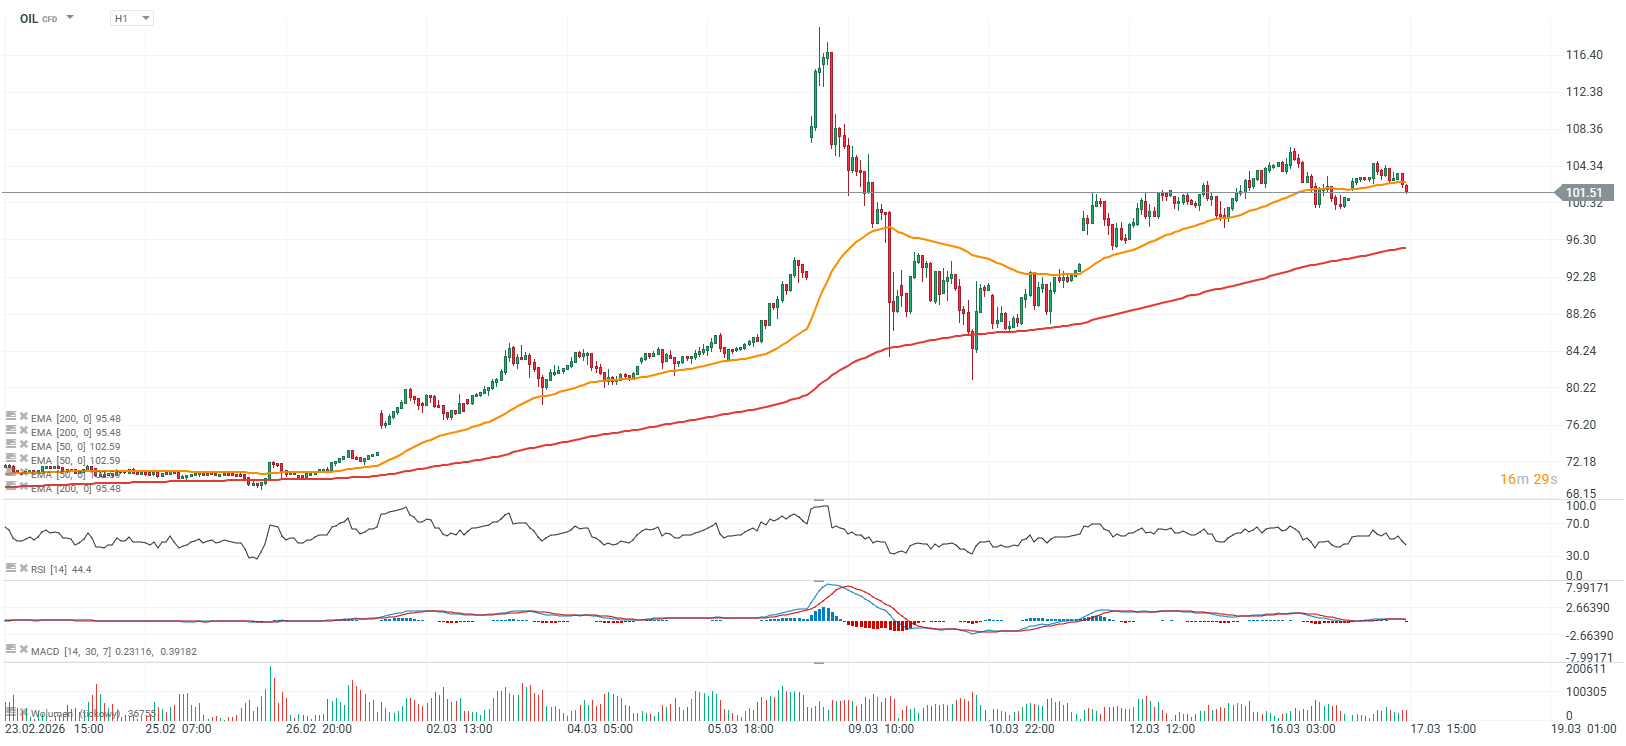Screen dimensions: 1626x746
Task: Click the resize handle above the volume panel
Action: tap(819, 663)
